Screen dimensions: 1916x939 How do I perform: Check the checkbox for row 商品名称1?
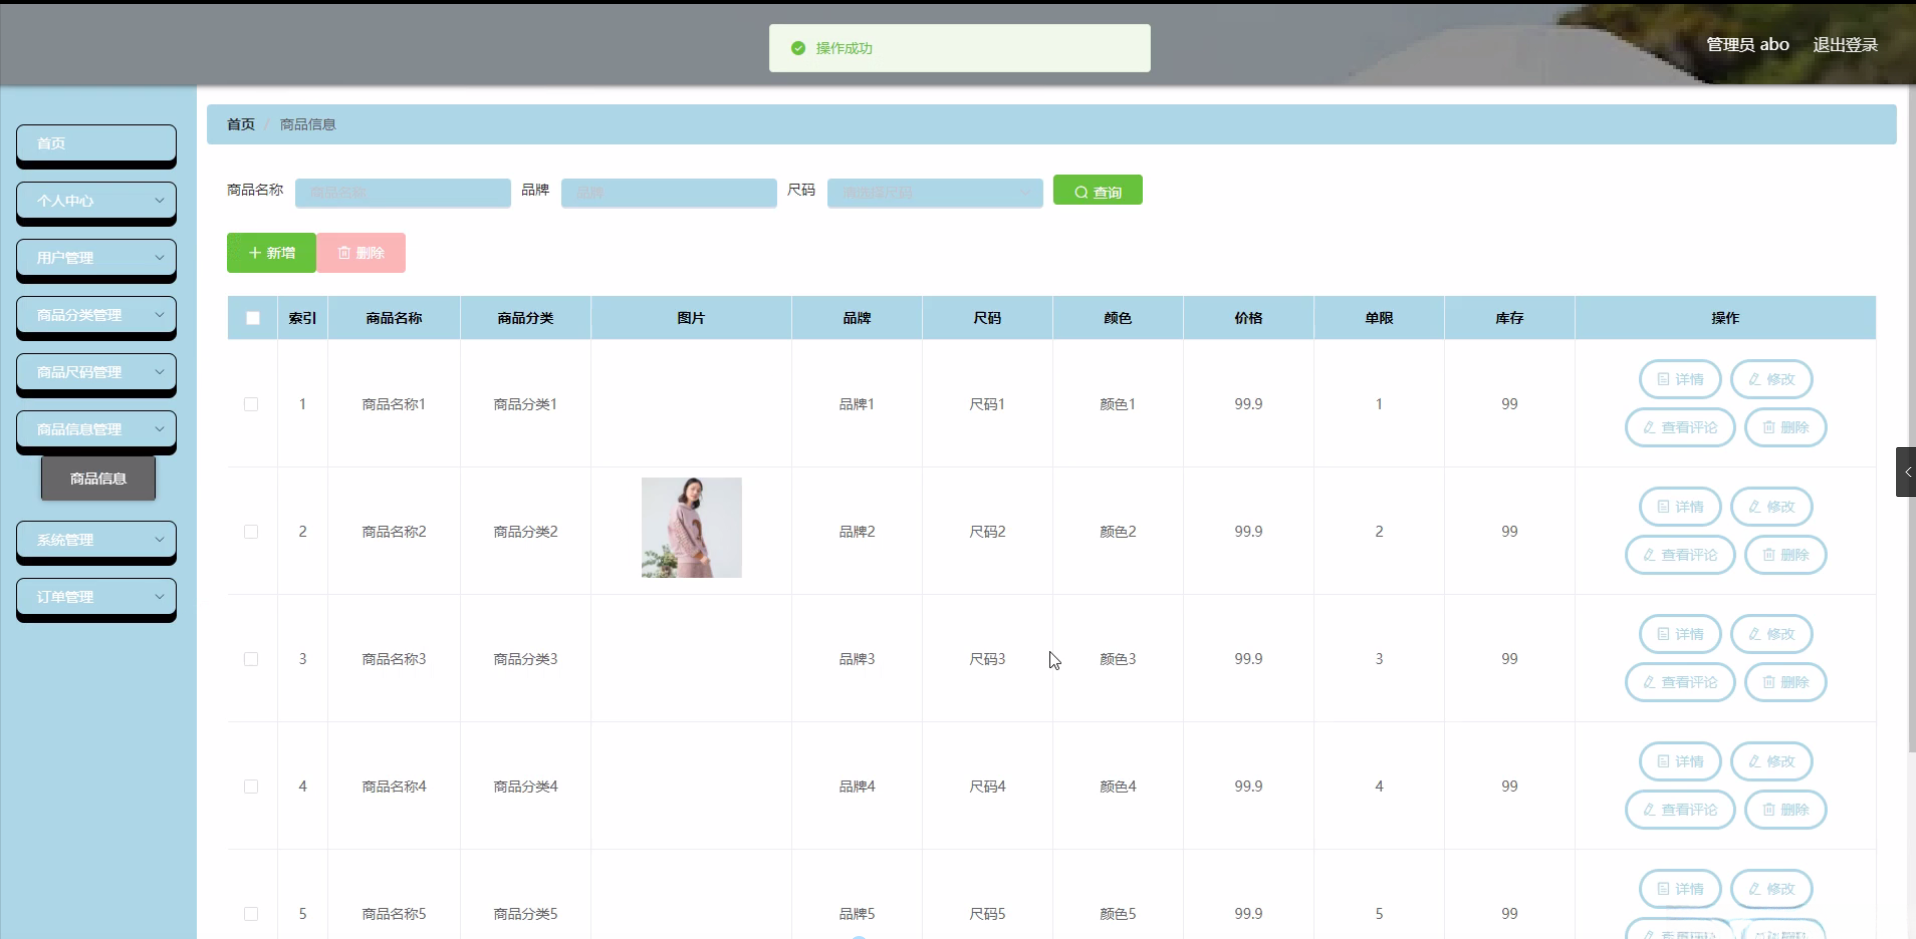point(251,404)
